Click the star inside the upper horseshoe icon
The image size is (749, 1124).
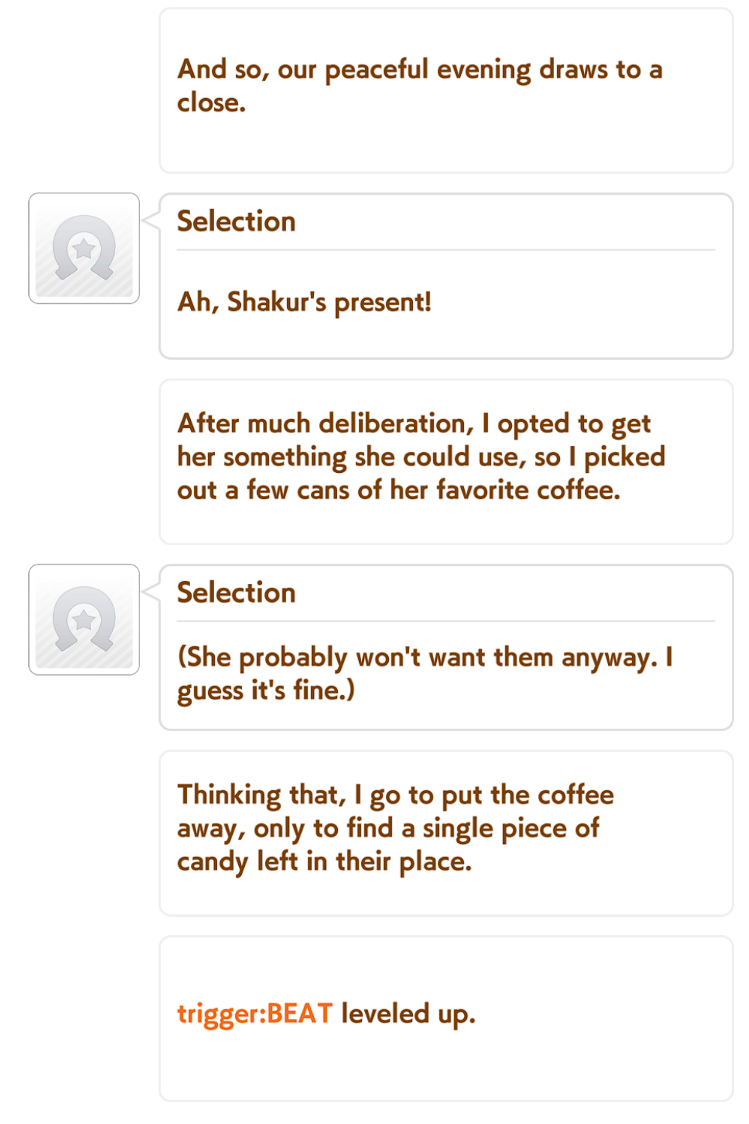(x=84, y=249)
